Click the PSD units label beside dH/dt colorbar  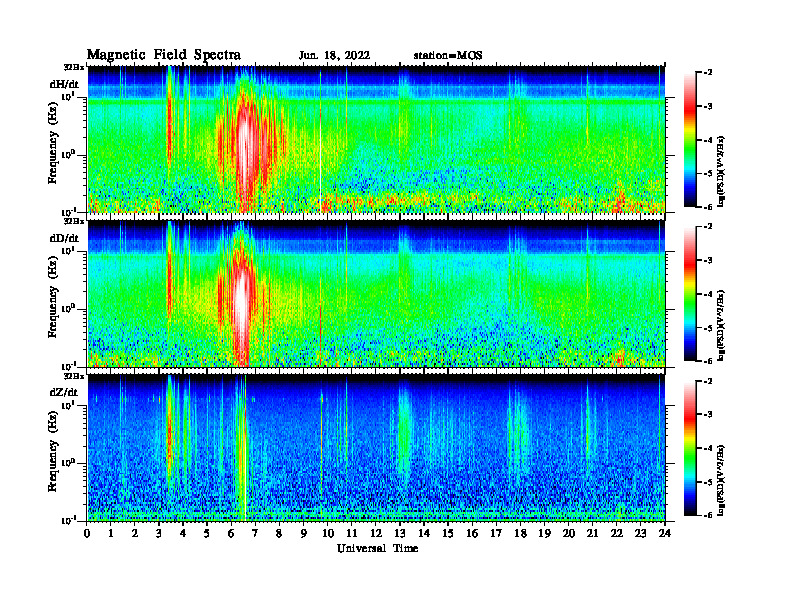pos(721,171)
